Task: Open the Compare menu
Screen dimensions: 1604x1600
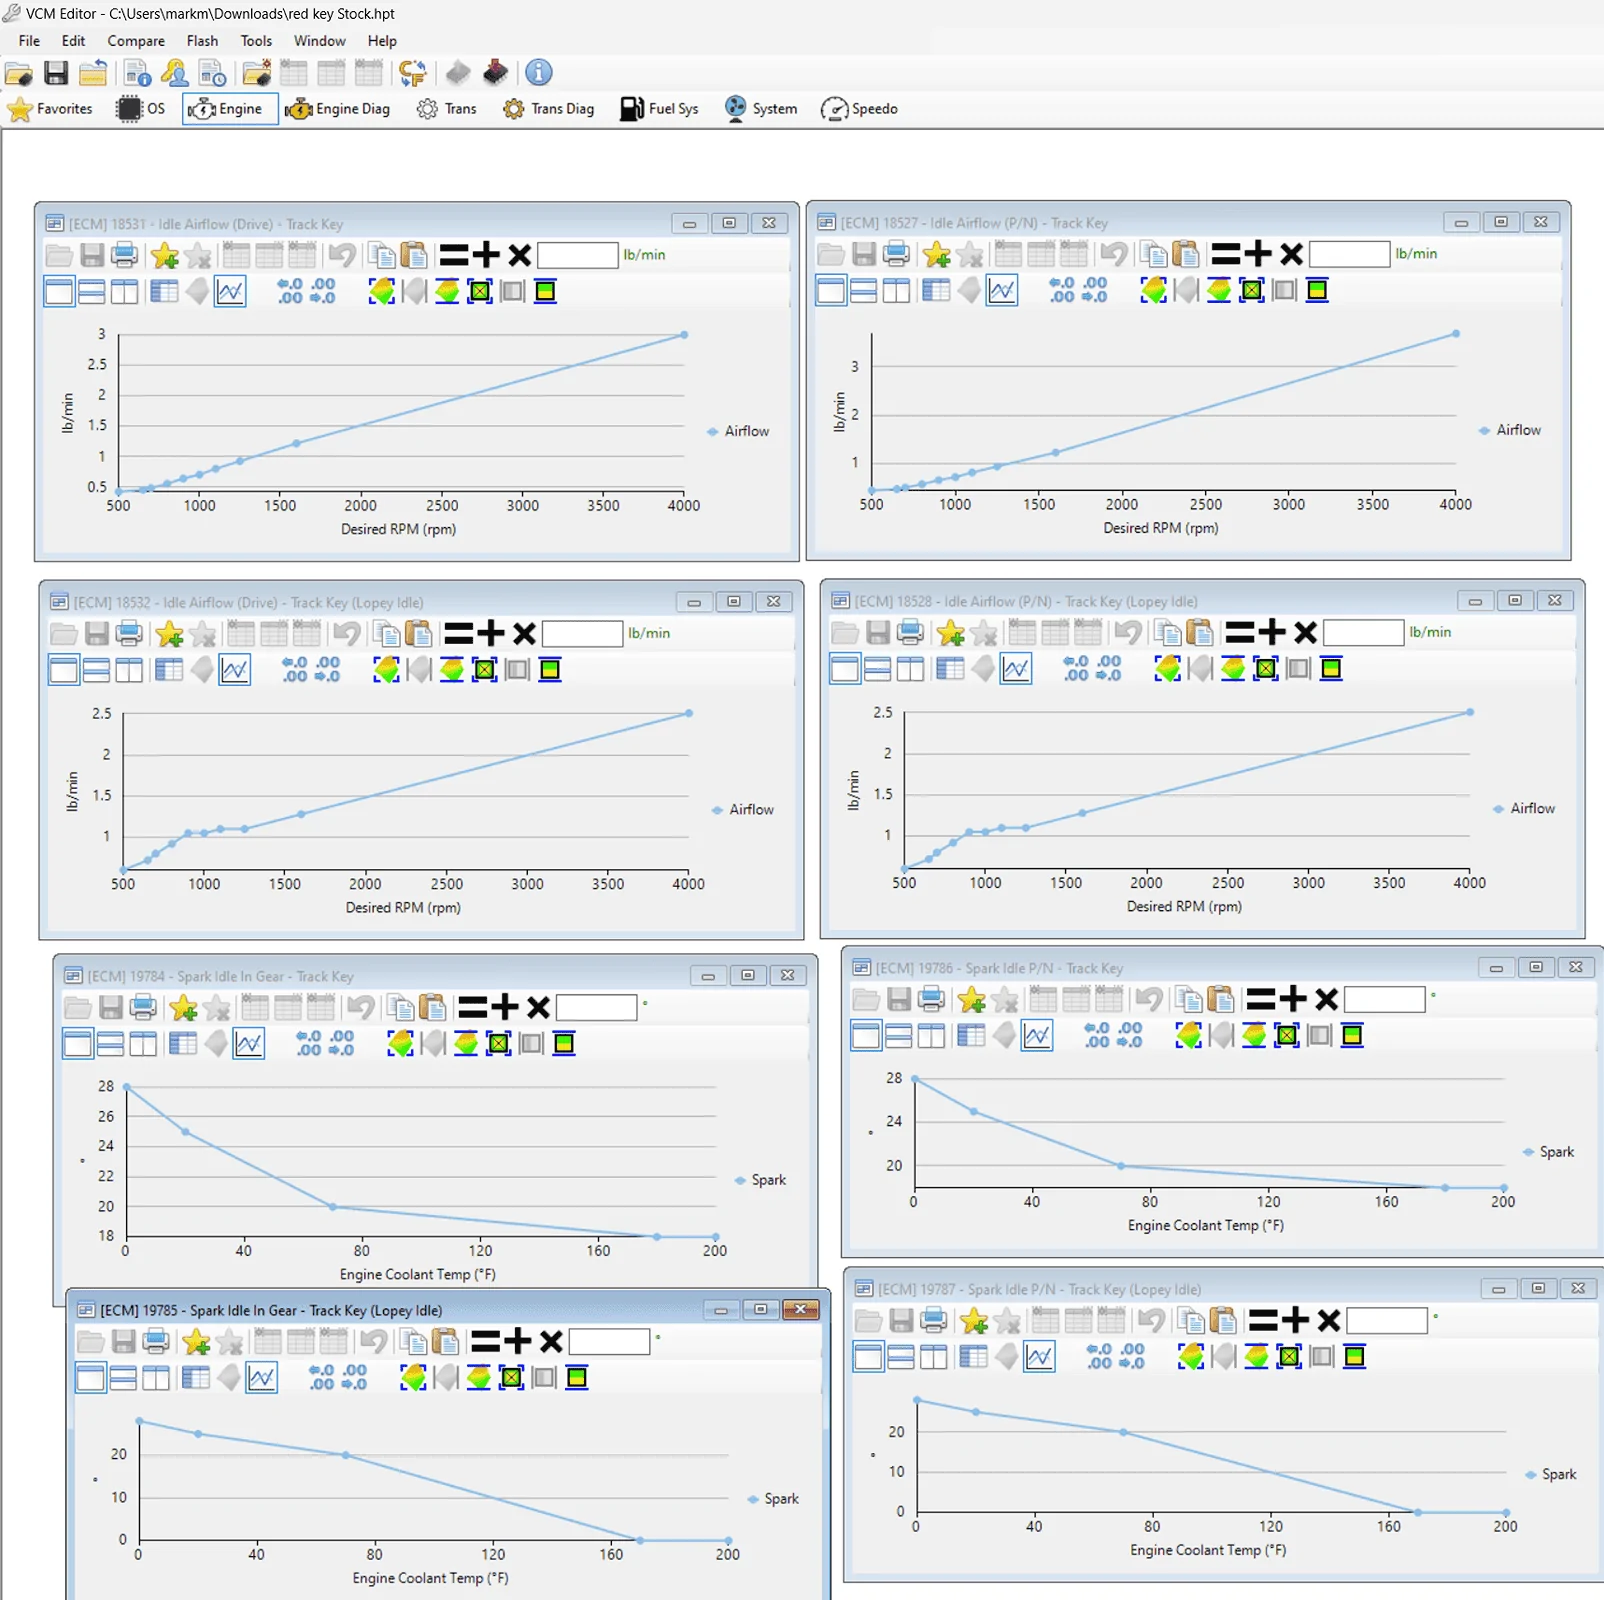Action: point(136,41)
